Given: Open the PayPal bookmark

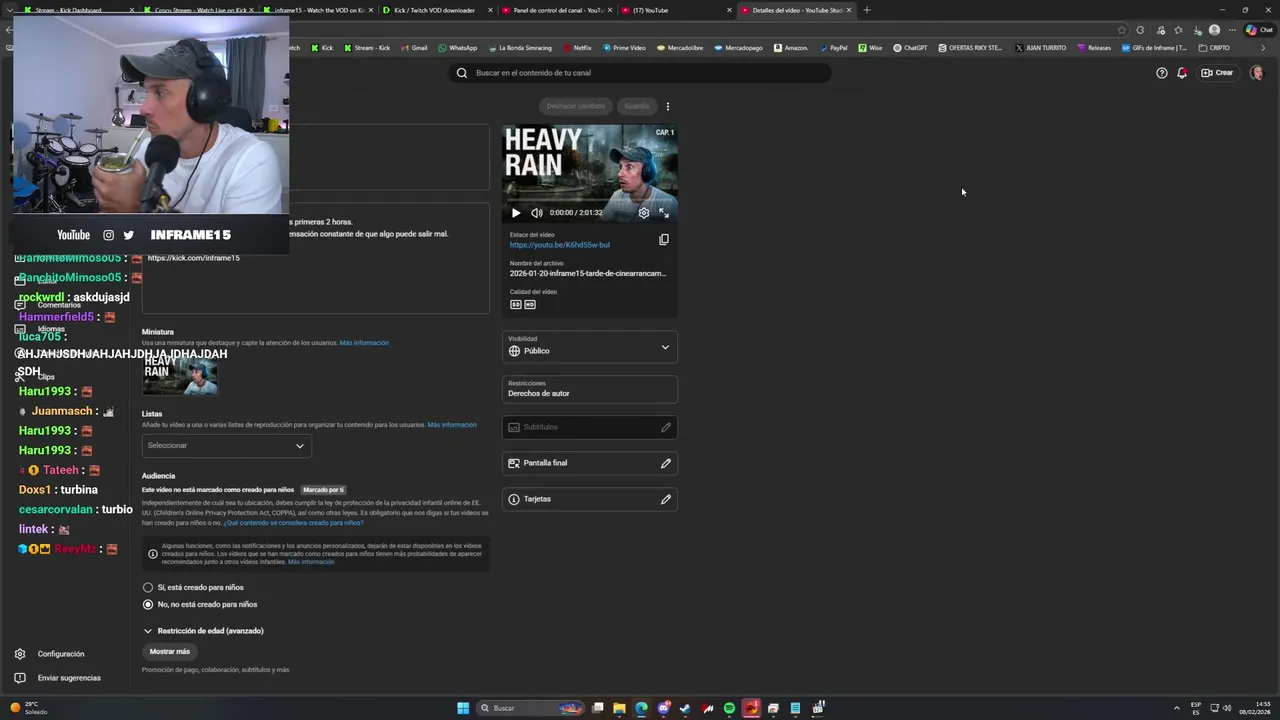Looking at the screenshot, I should tap(833, 48).
